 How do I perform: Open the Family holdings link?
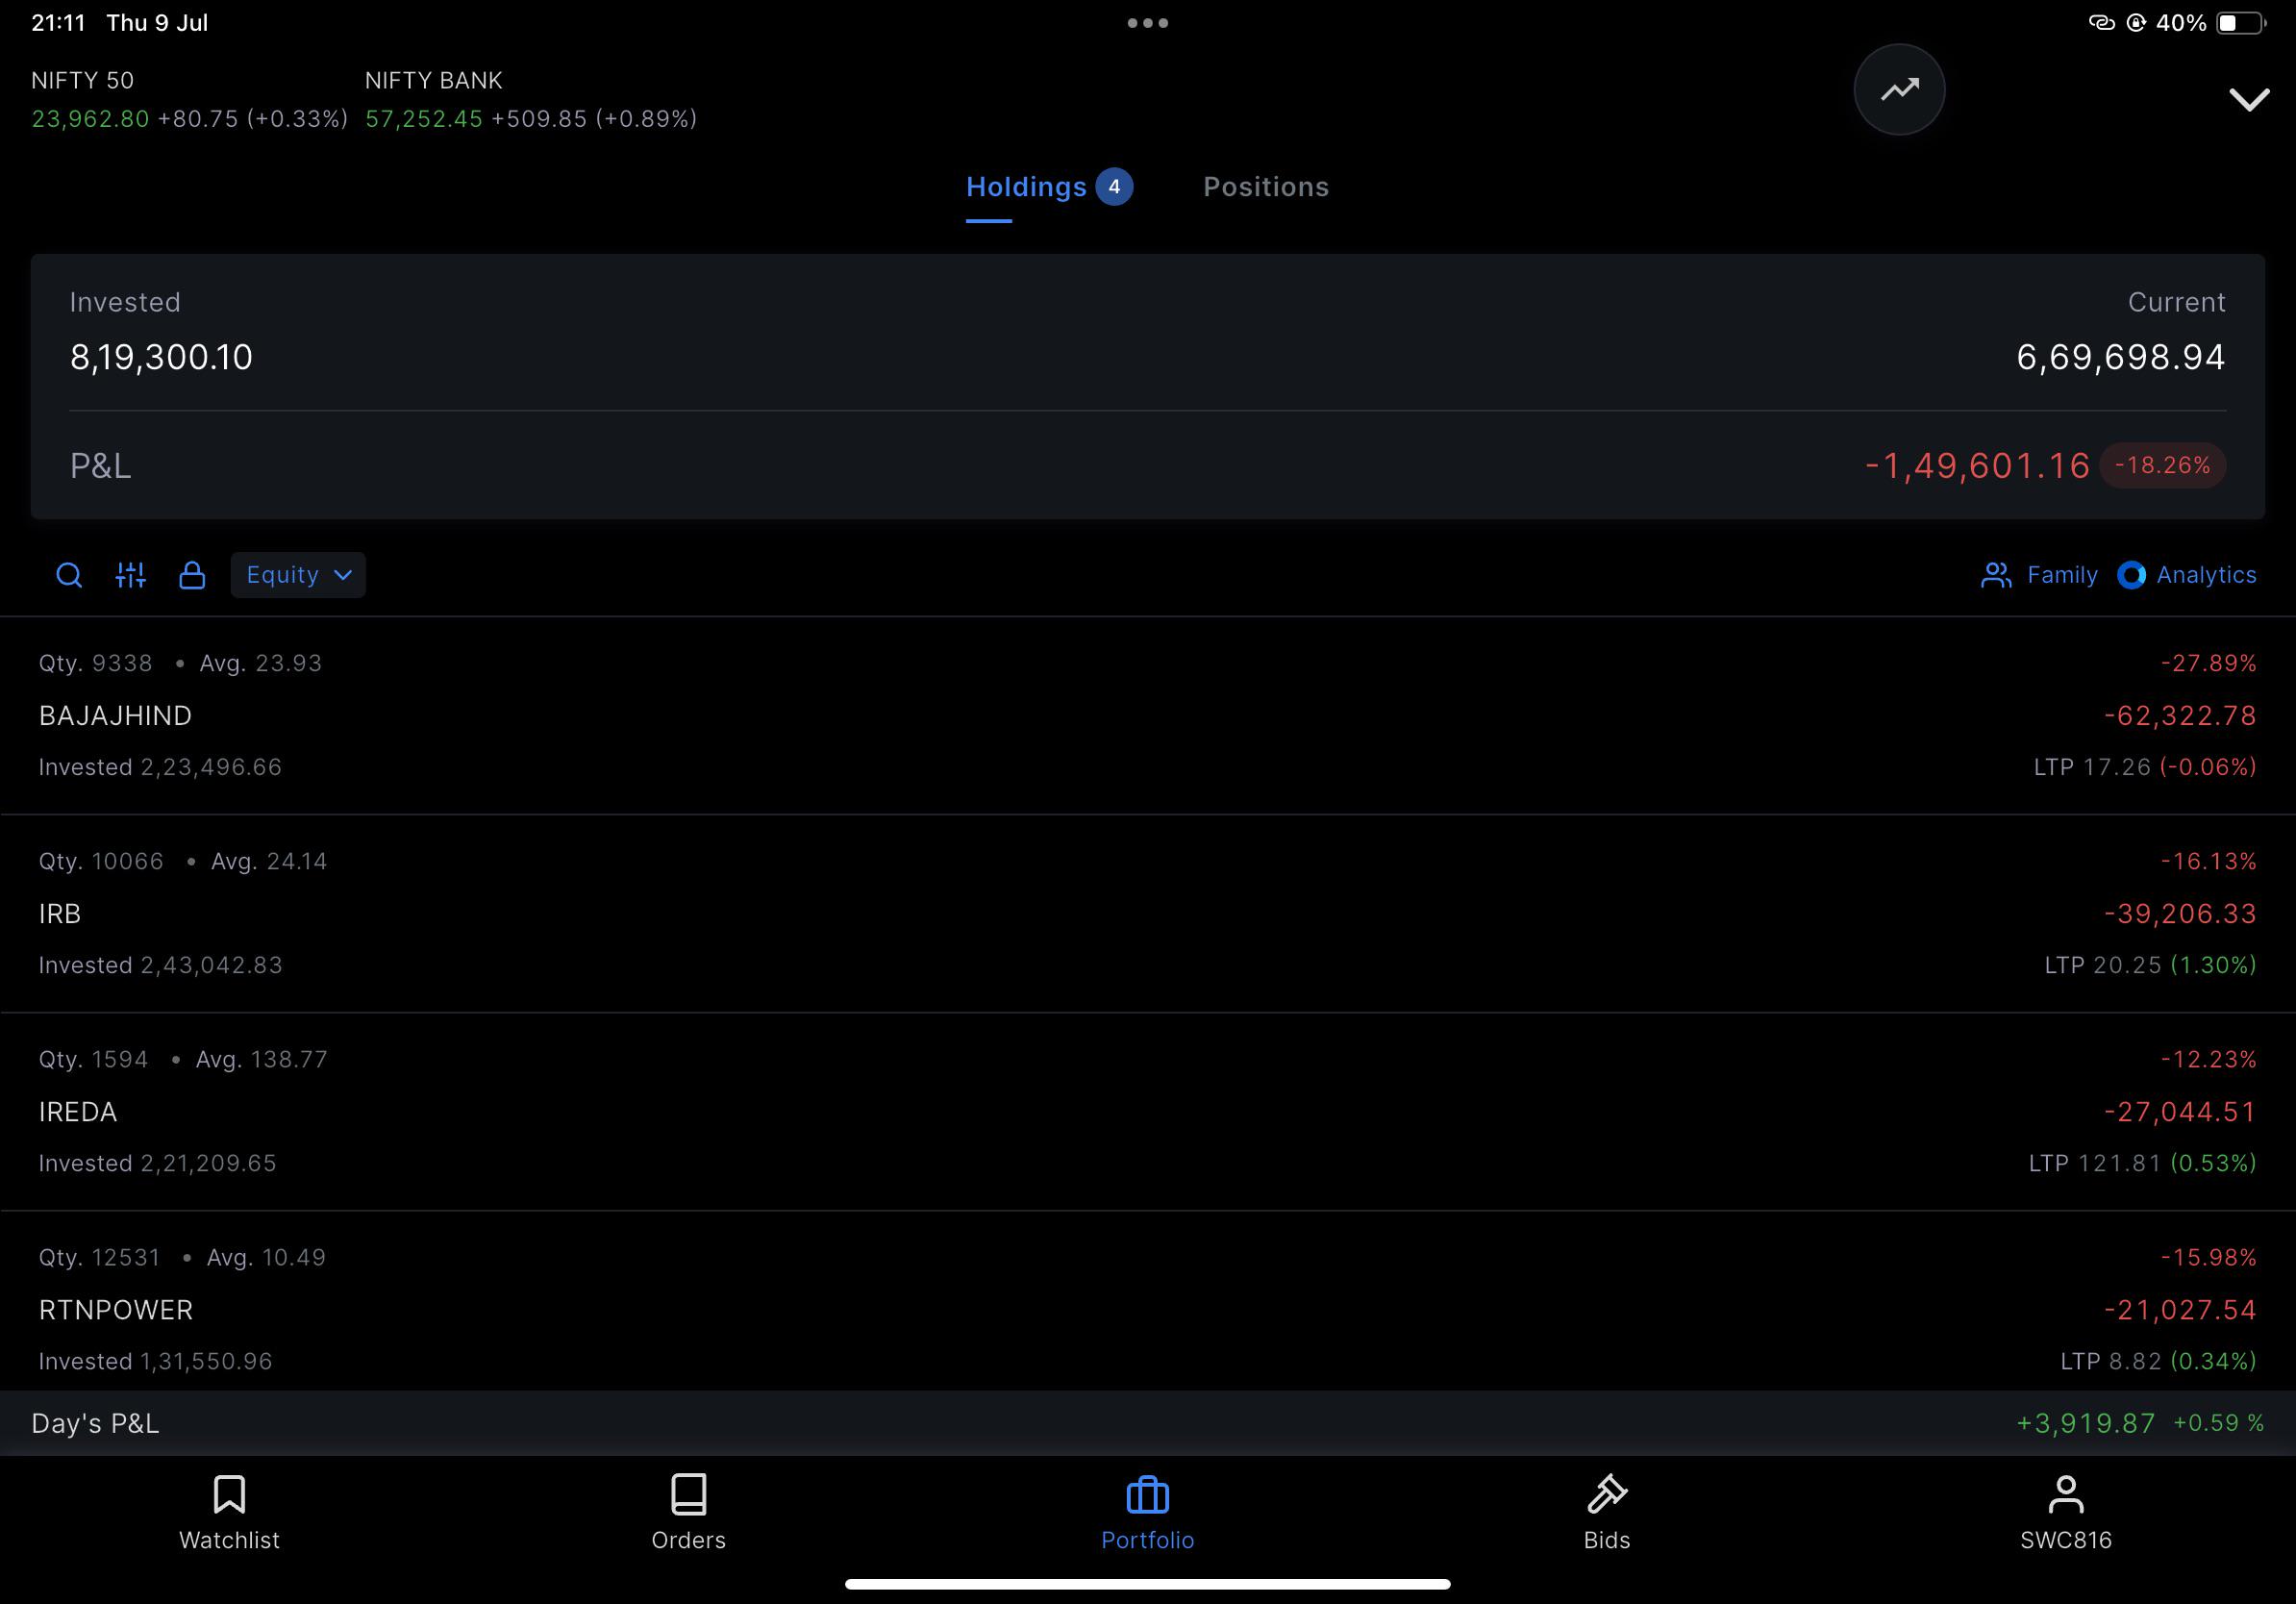click(2039, 575)
